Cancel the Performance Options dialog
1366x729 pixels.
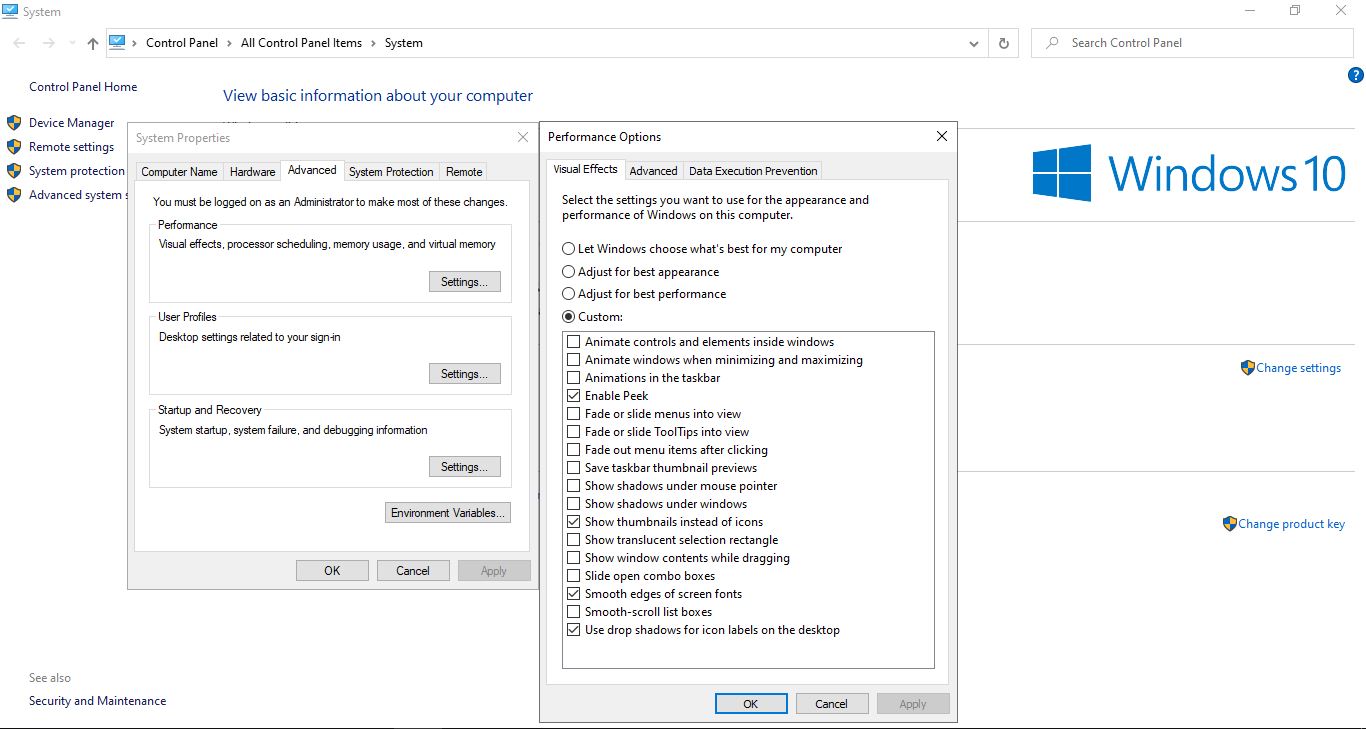831,704
